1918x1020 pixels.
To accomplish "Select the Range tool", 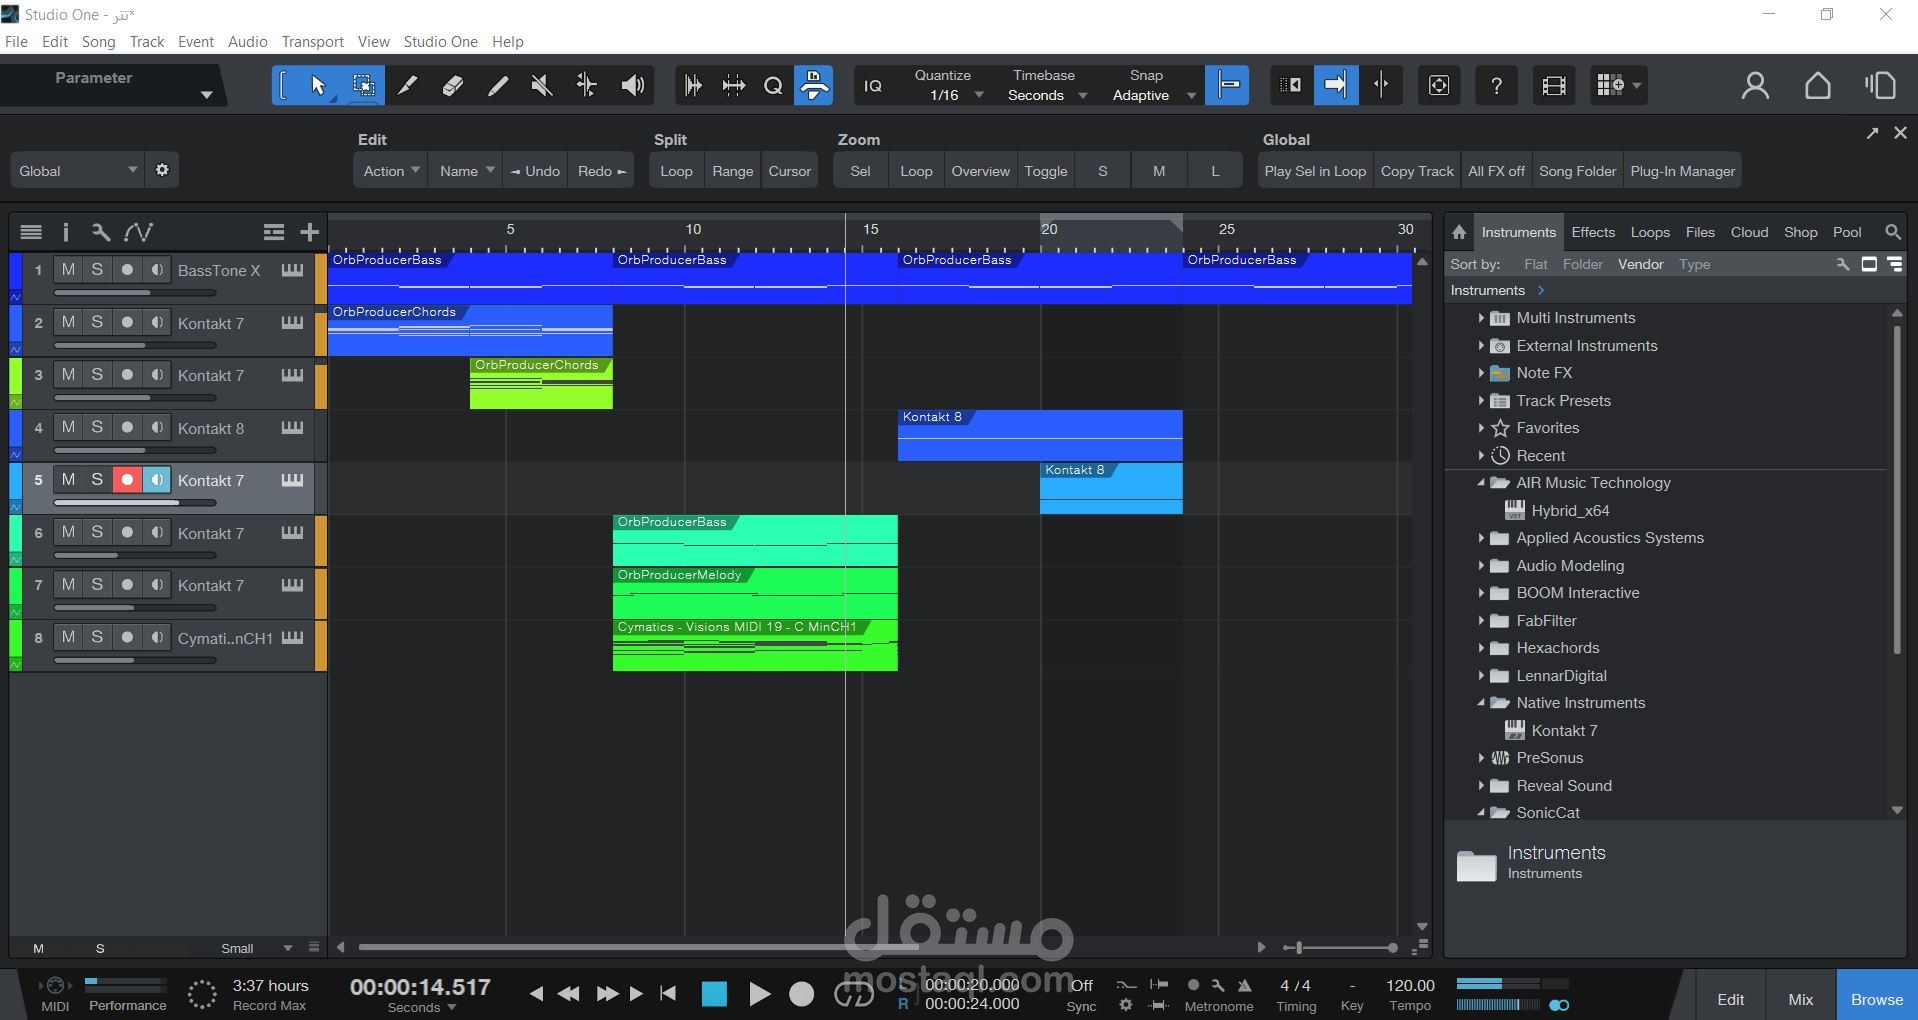I will (363, 86).
